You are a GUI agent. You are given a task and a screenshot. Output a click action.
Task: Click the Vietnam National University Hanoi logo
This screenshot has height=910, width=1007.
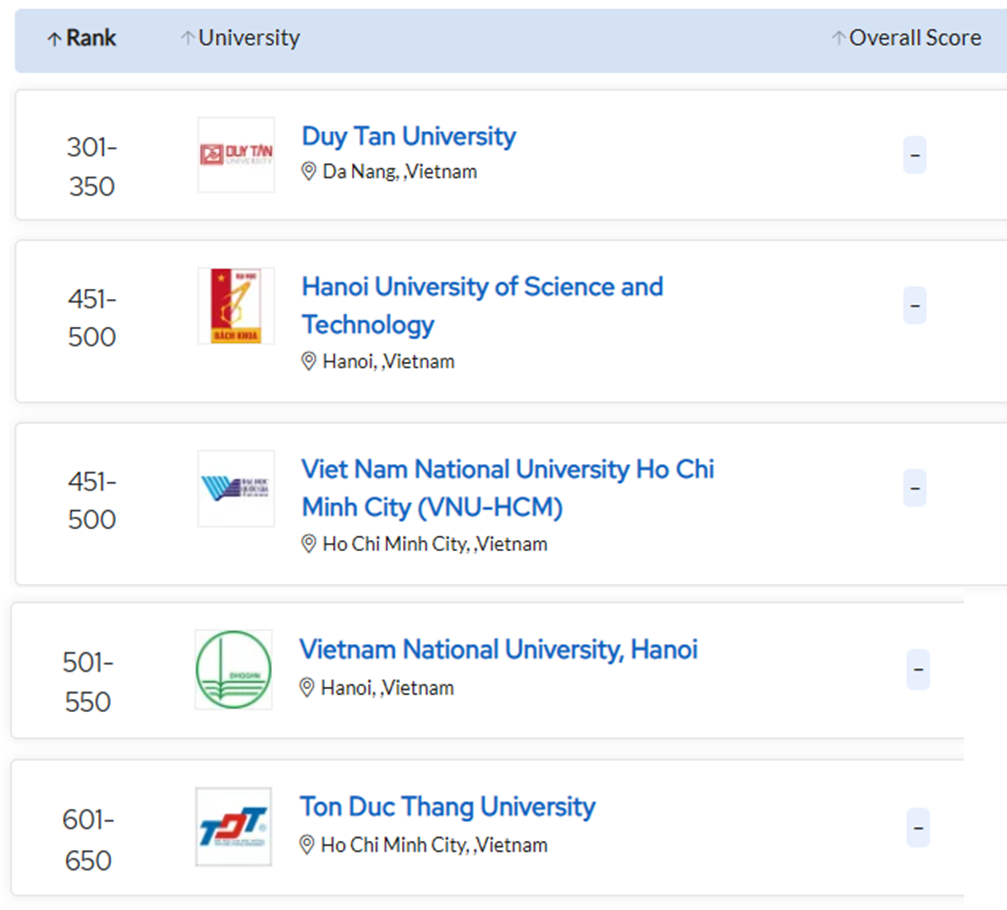coord(233,669)
